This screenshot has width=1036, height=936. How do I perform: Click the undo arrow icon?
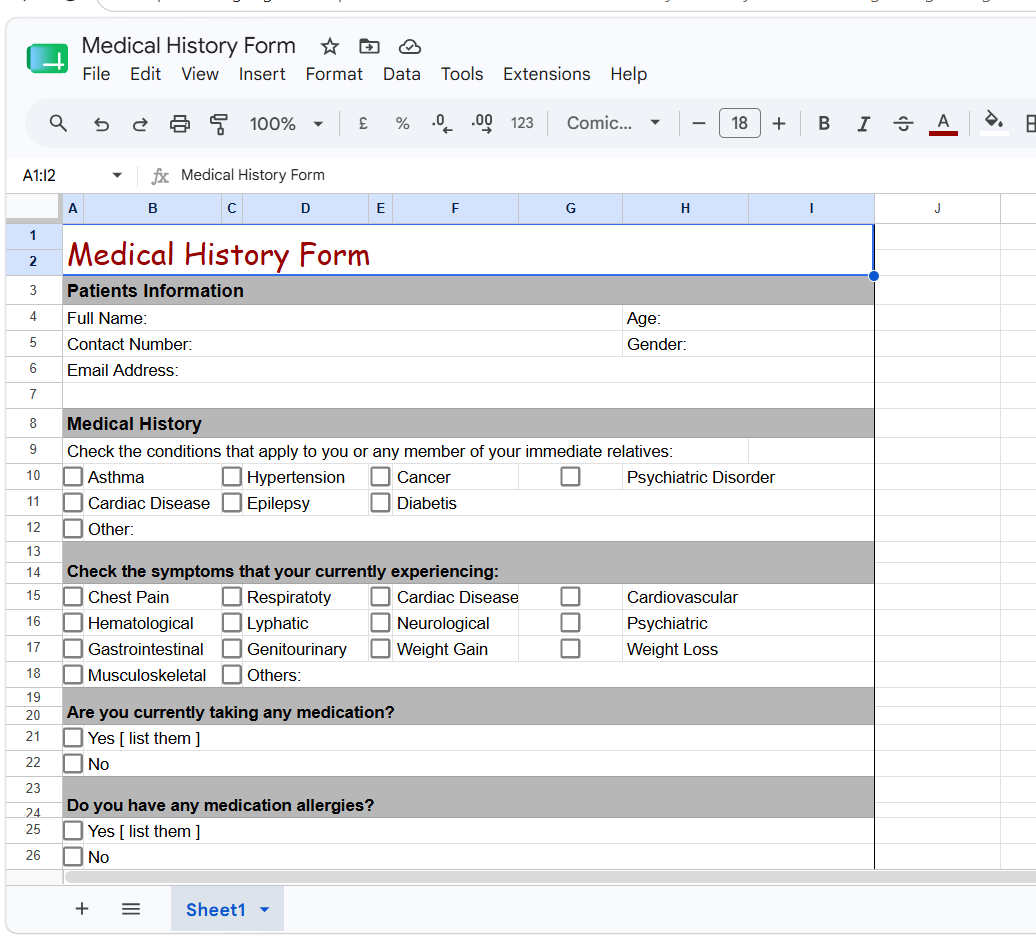pos(101,124)
